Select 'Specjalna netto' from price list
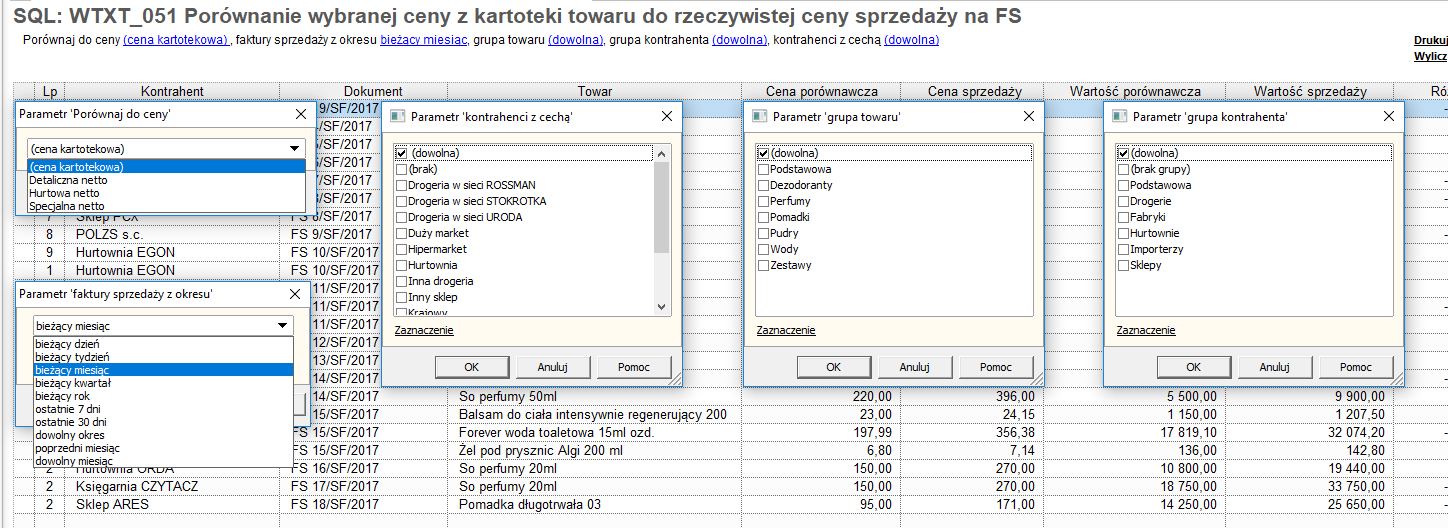Image resolution: width=1448 pixels, height=528 pixels. point(167,206)
